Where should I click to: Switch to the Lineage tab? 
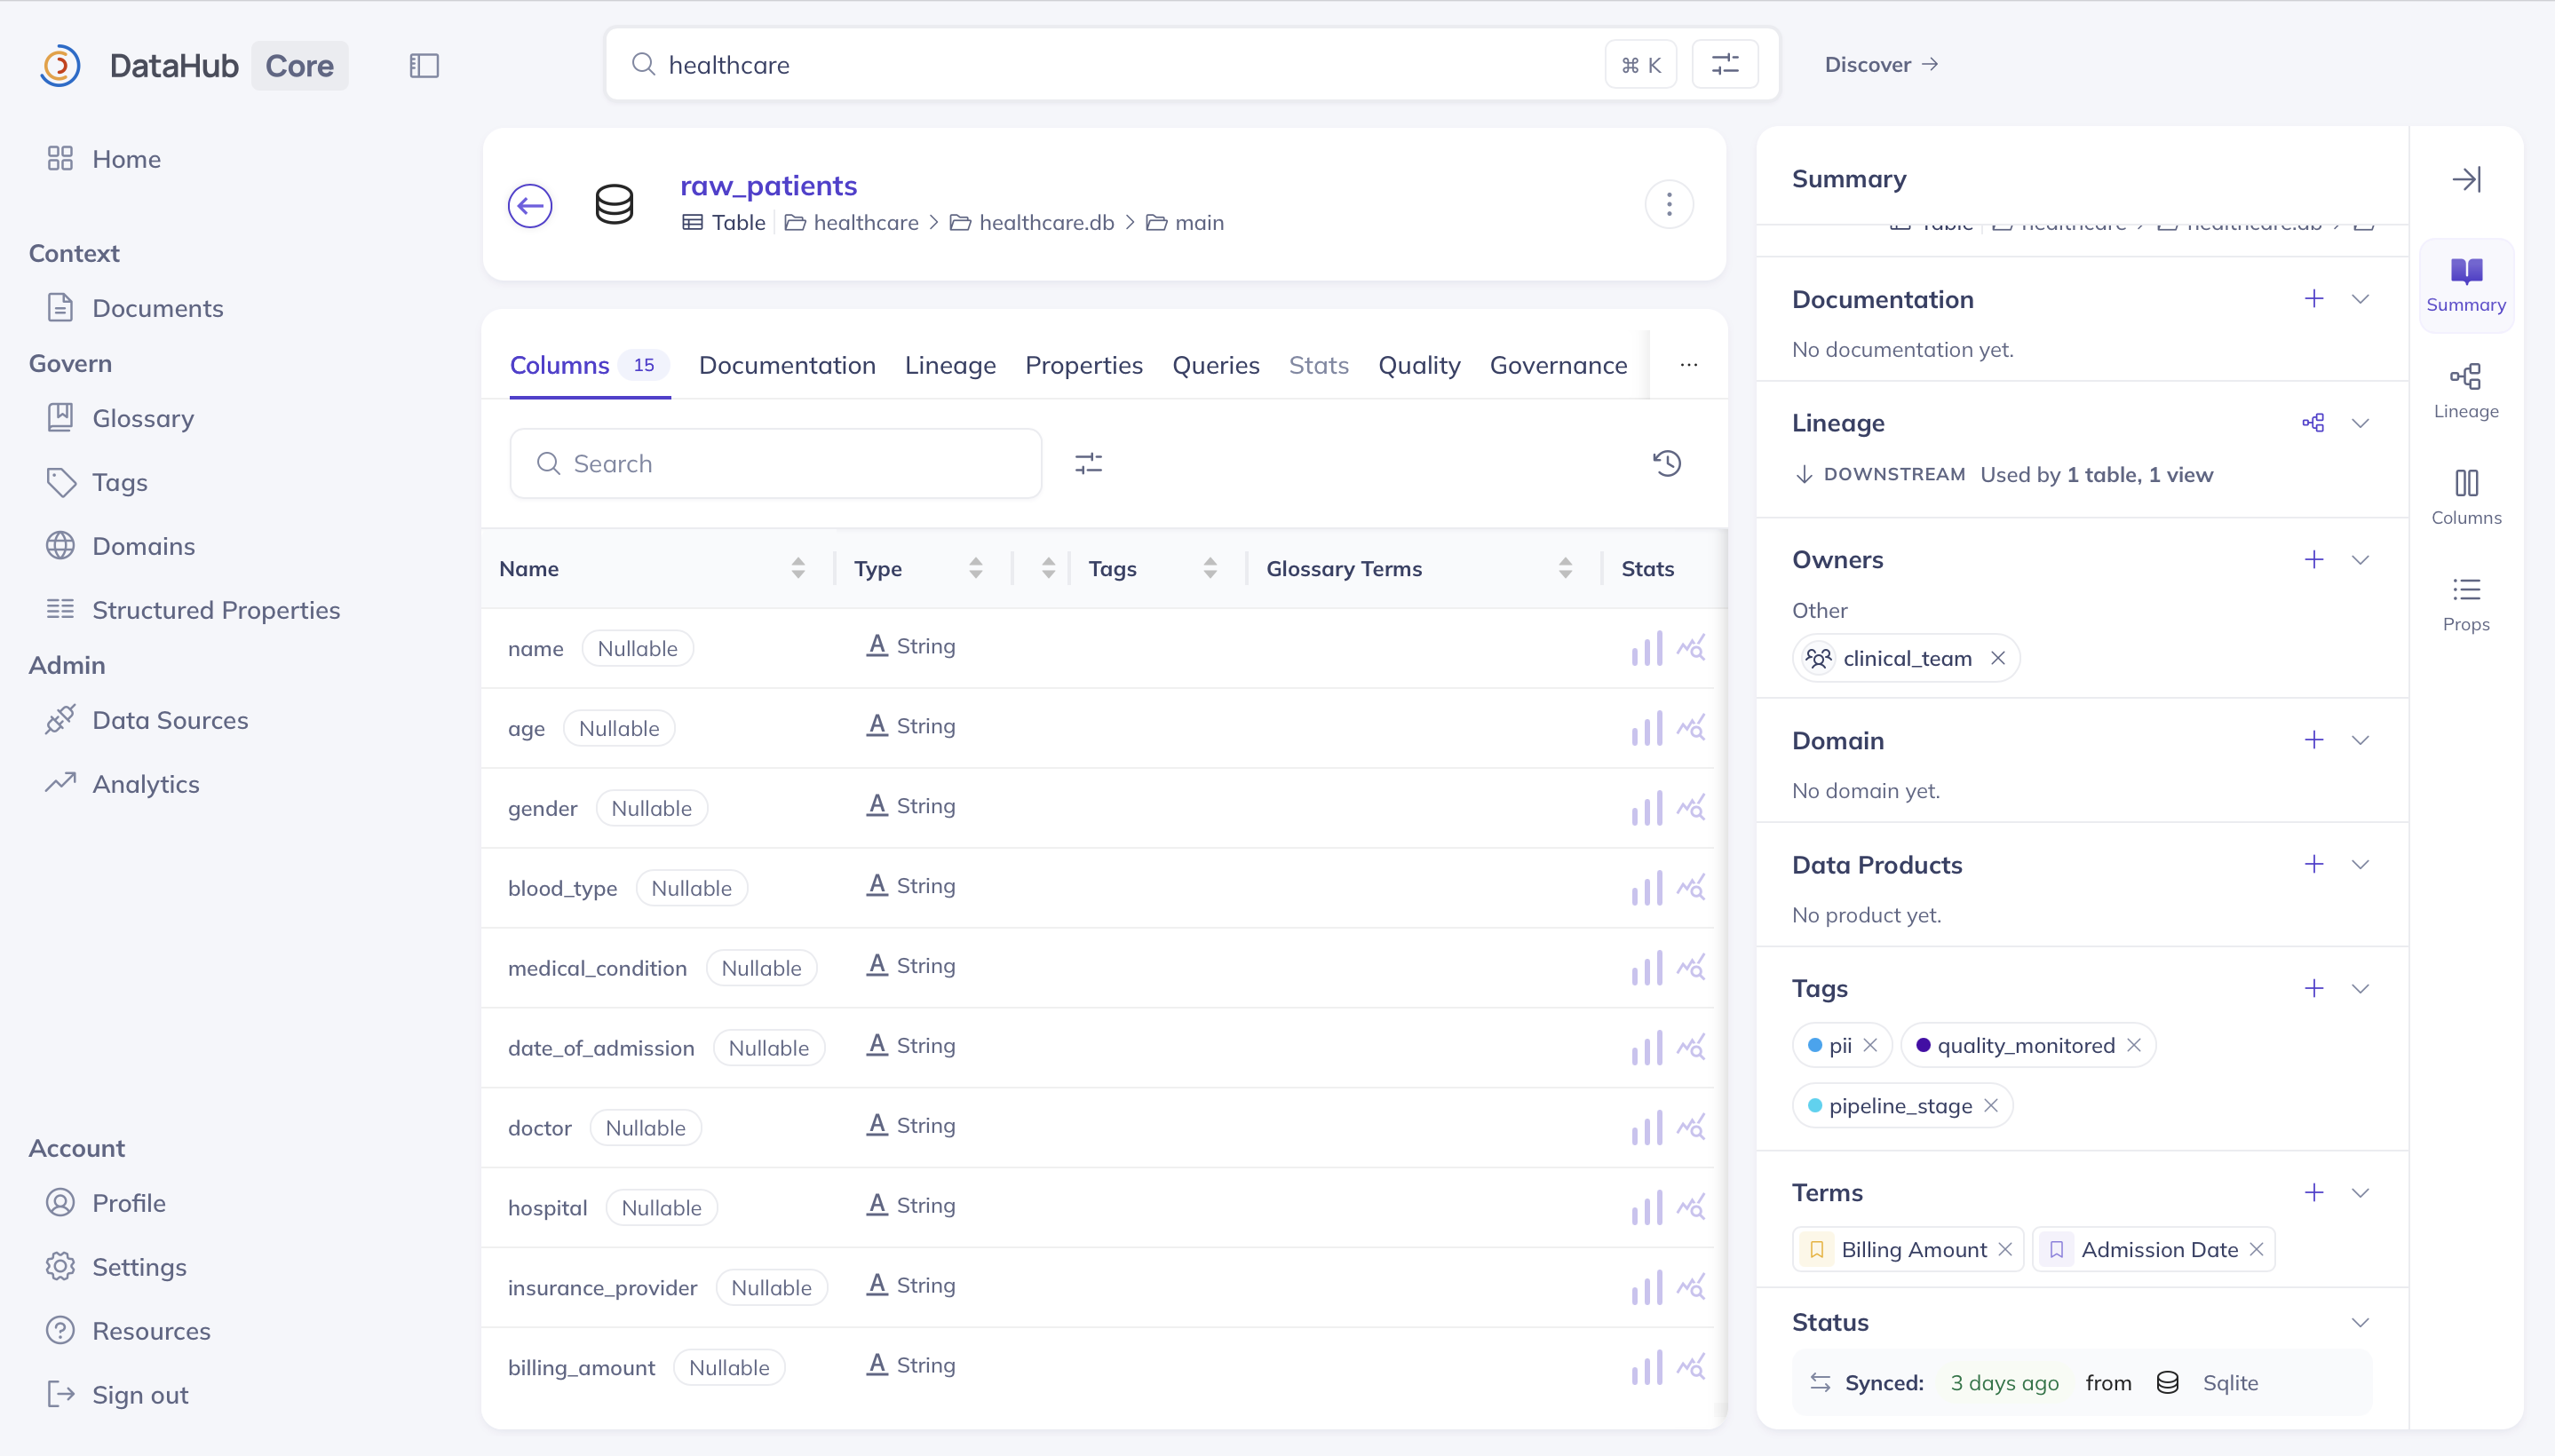[x=950, y=366]
